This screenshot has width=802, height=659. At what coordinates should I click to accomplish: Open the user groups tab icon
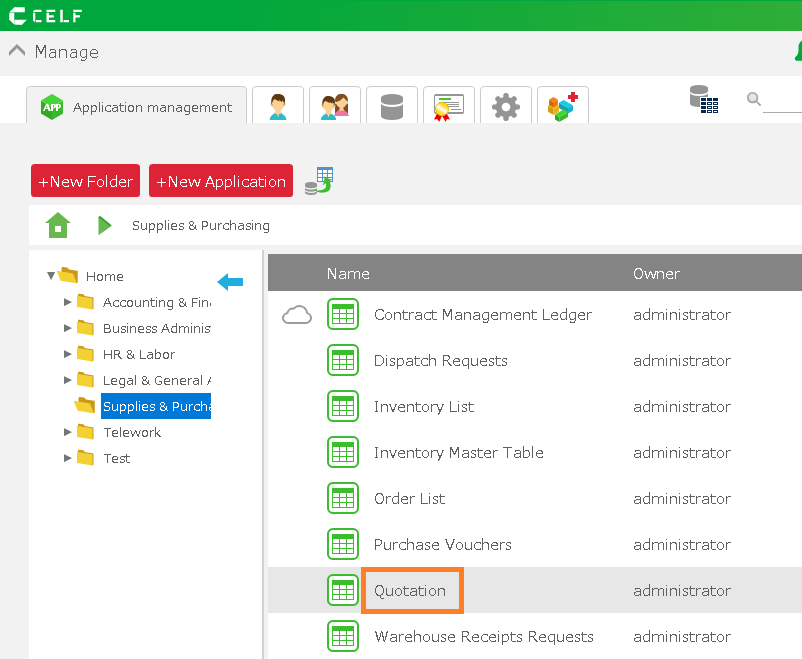coord(335,106)
